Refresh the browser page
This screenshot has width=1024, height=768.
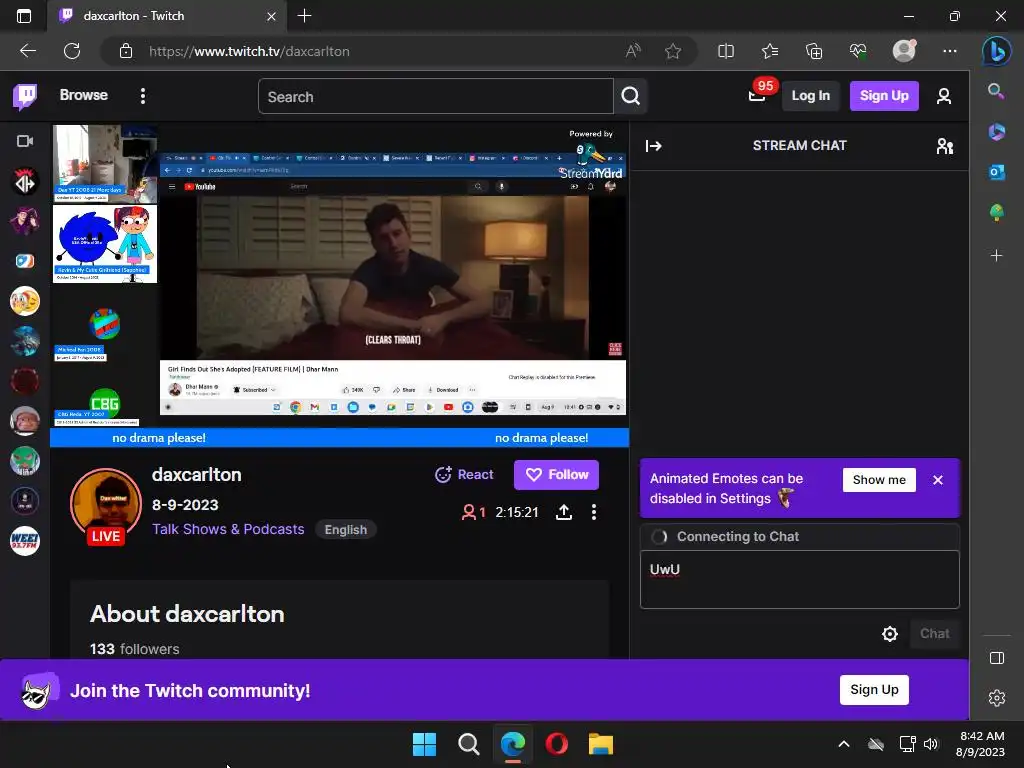72,51
